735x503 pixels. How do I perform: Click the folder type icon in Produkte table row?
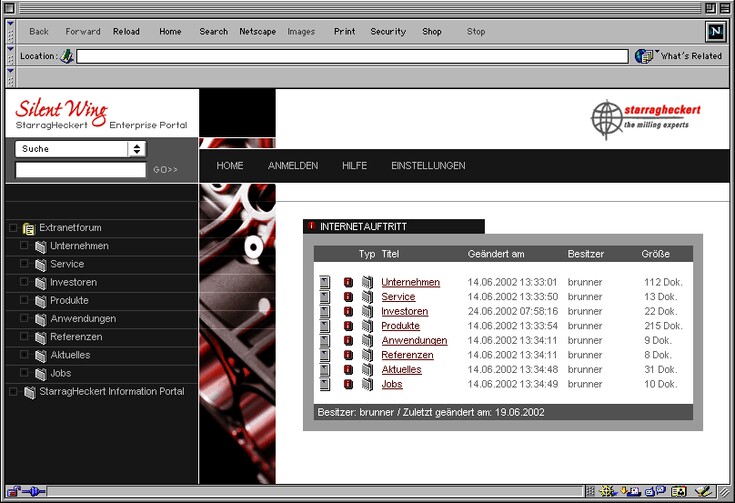(368, 326)
